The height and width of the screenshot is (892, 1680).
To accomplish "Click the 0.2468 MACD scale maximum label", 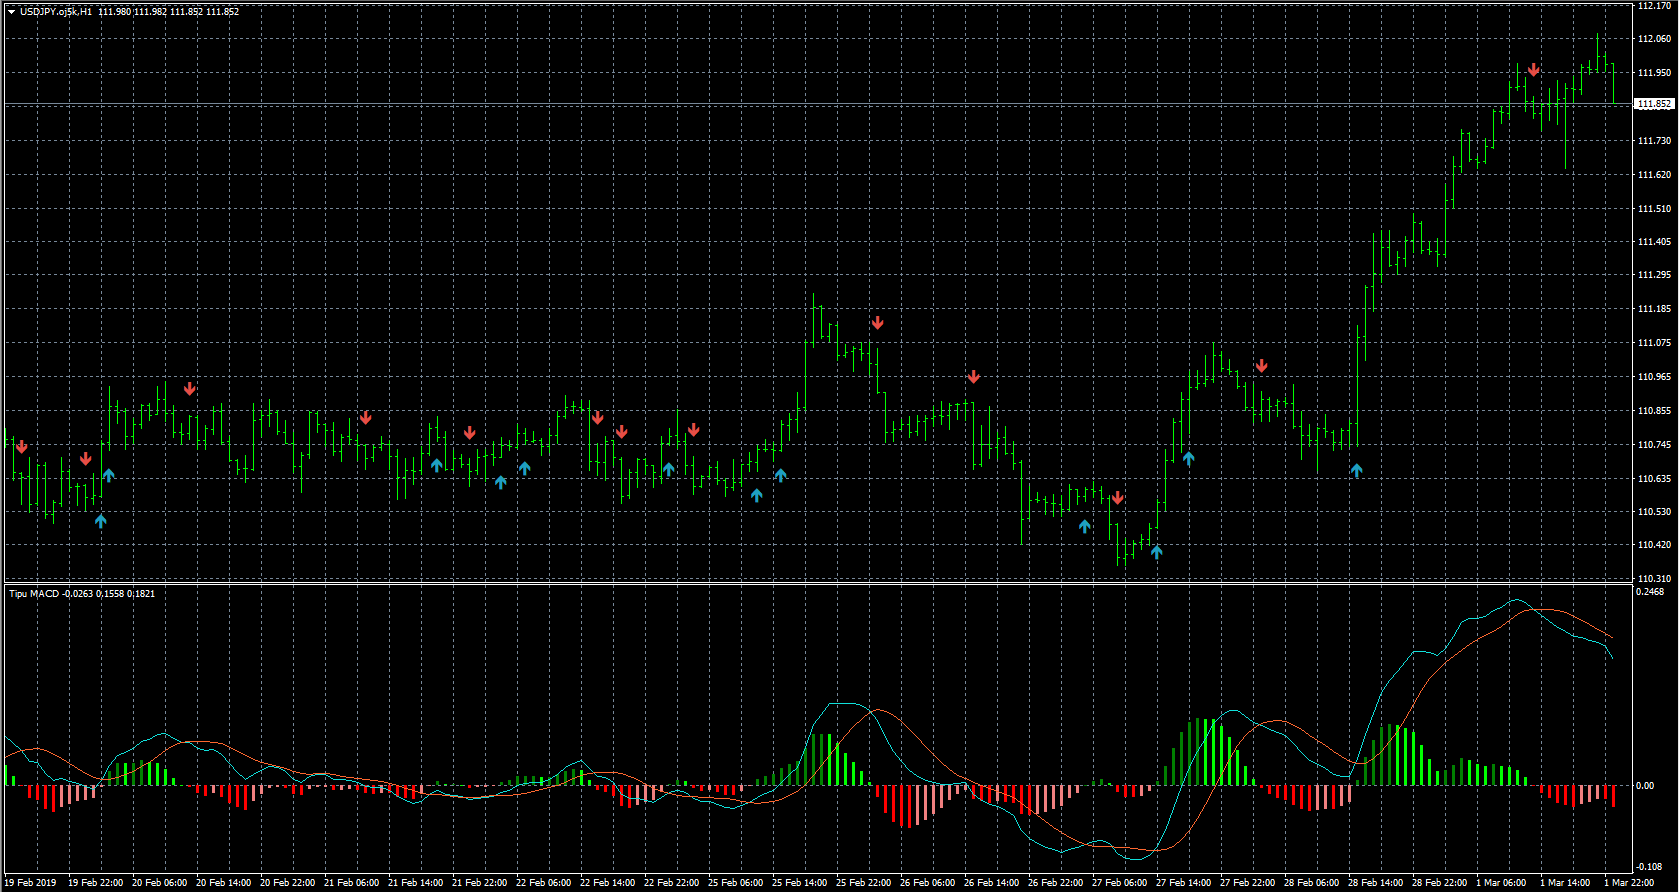I will (1649, 592).
